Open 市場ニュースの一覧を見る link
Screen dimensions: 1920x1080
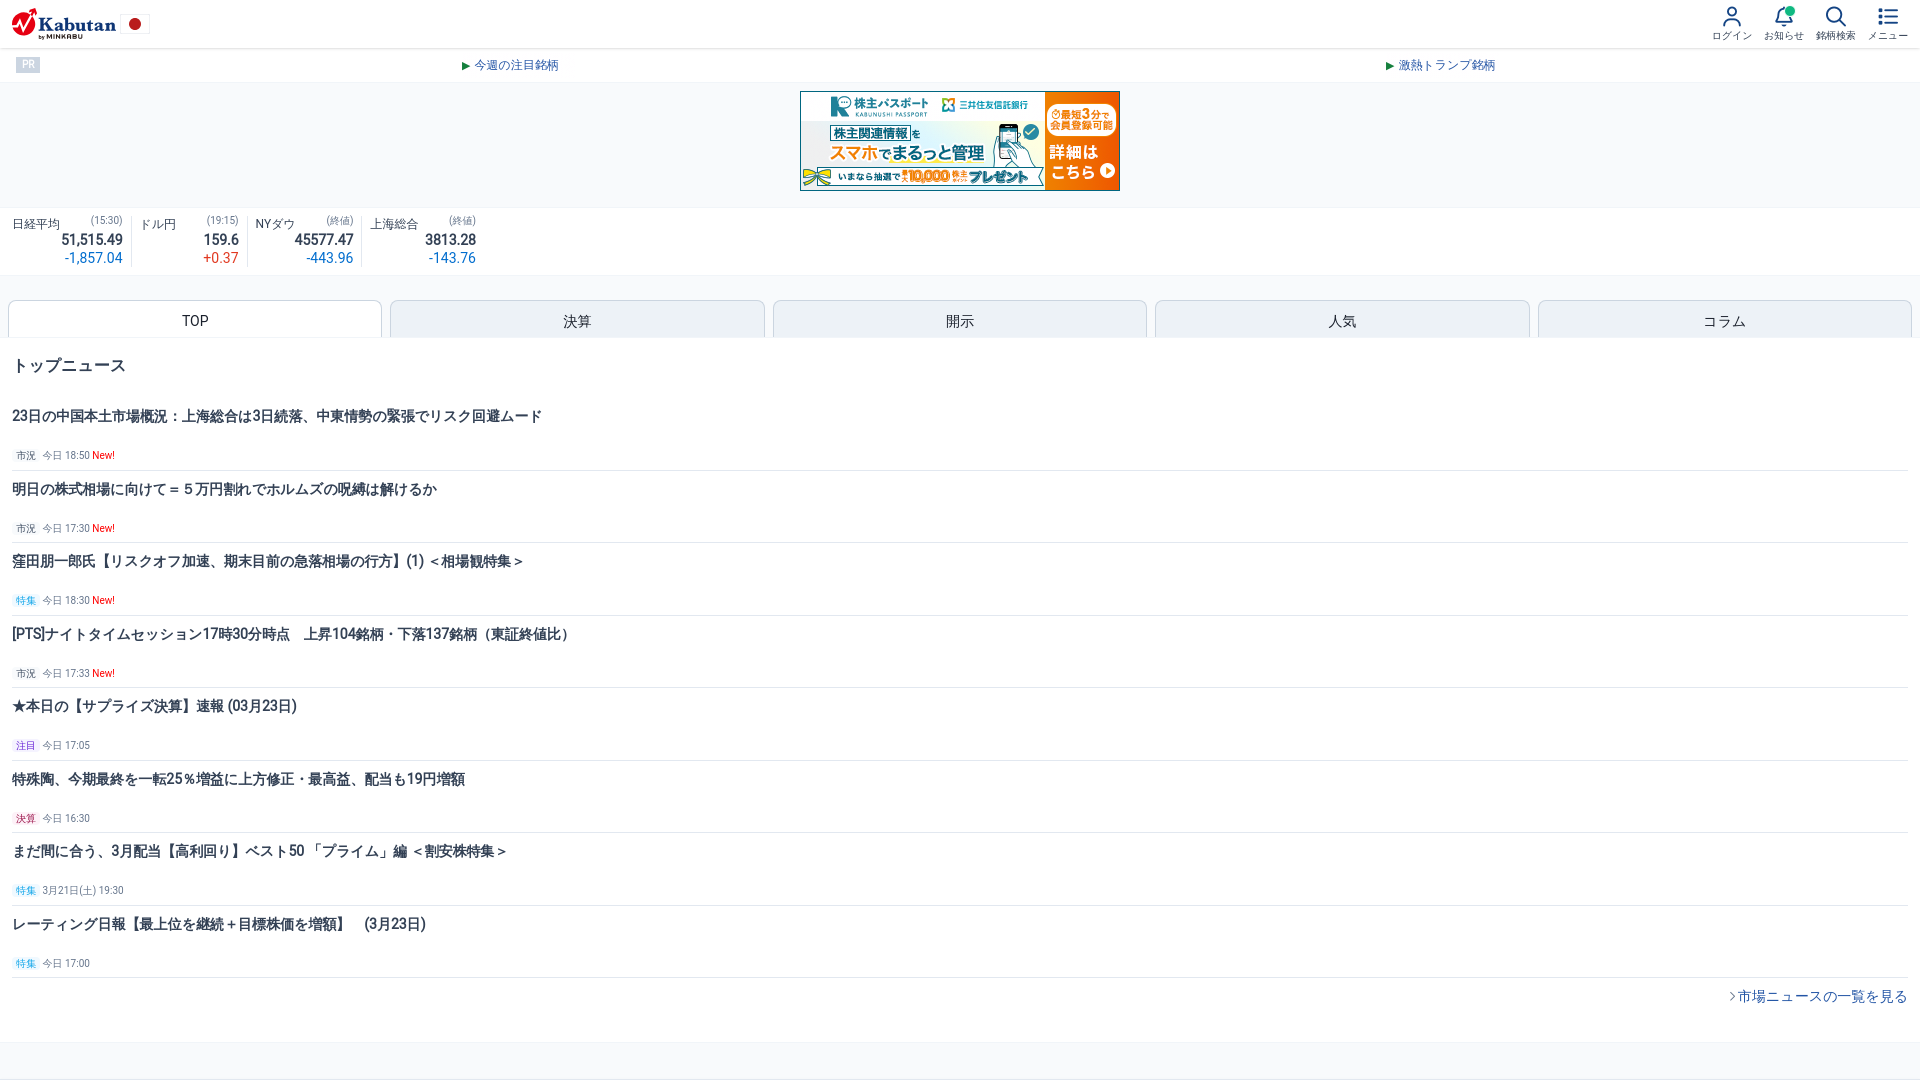point(1818,996)
